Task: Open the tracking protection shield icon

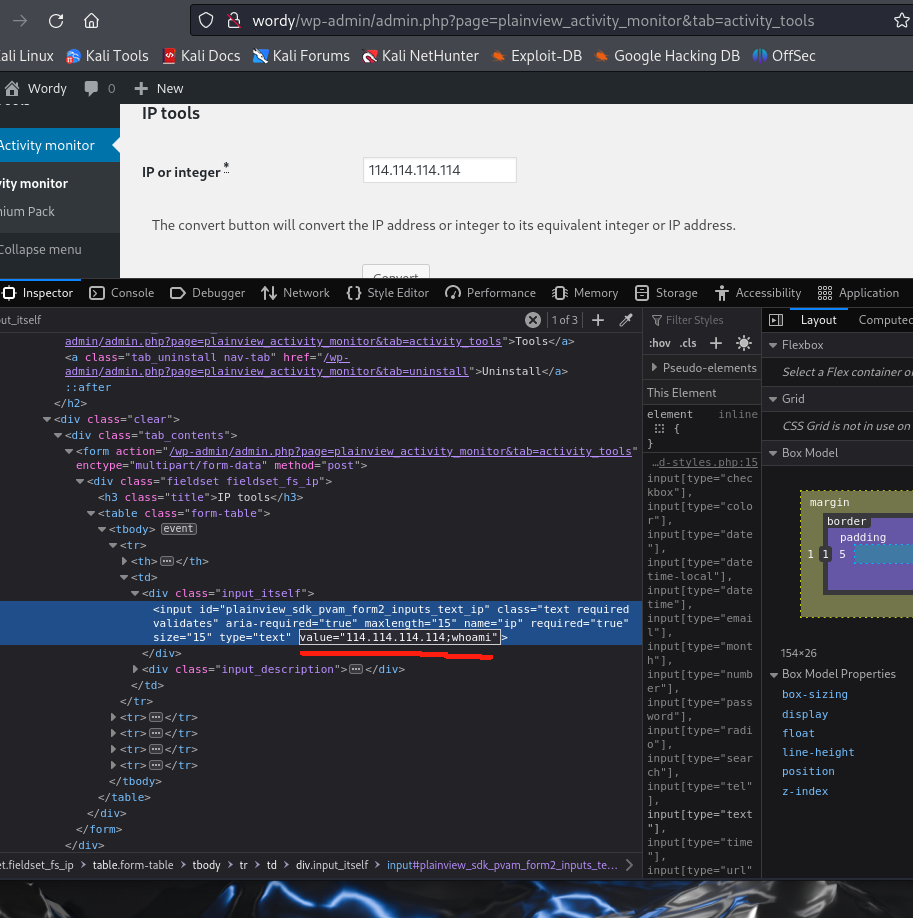Action: (x=206, y=21)
